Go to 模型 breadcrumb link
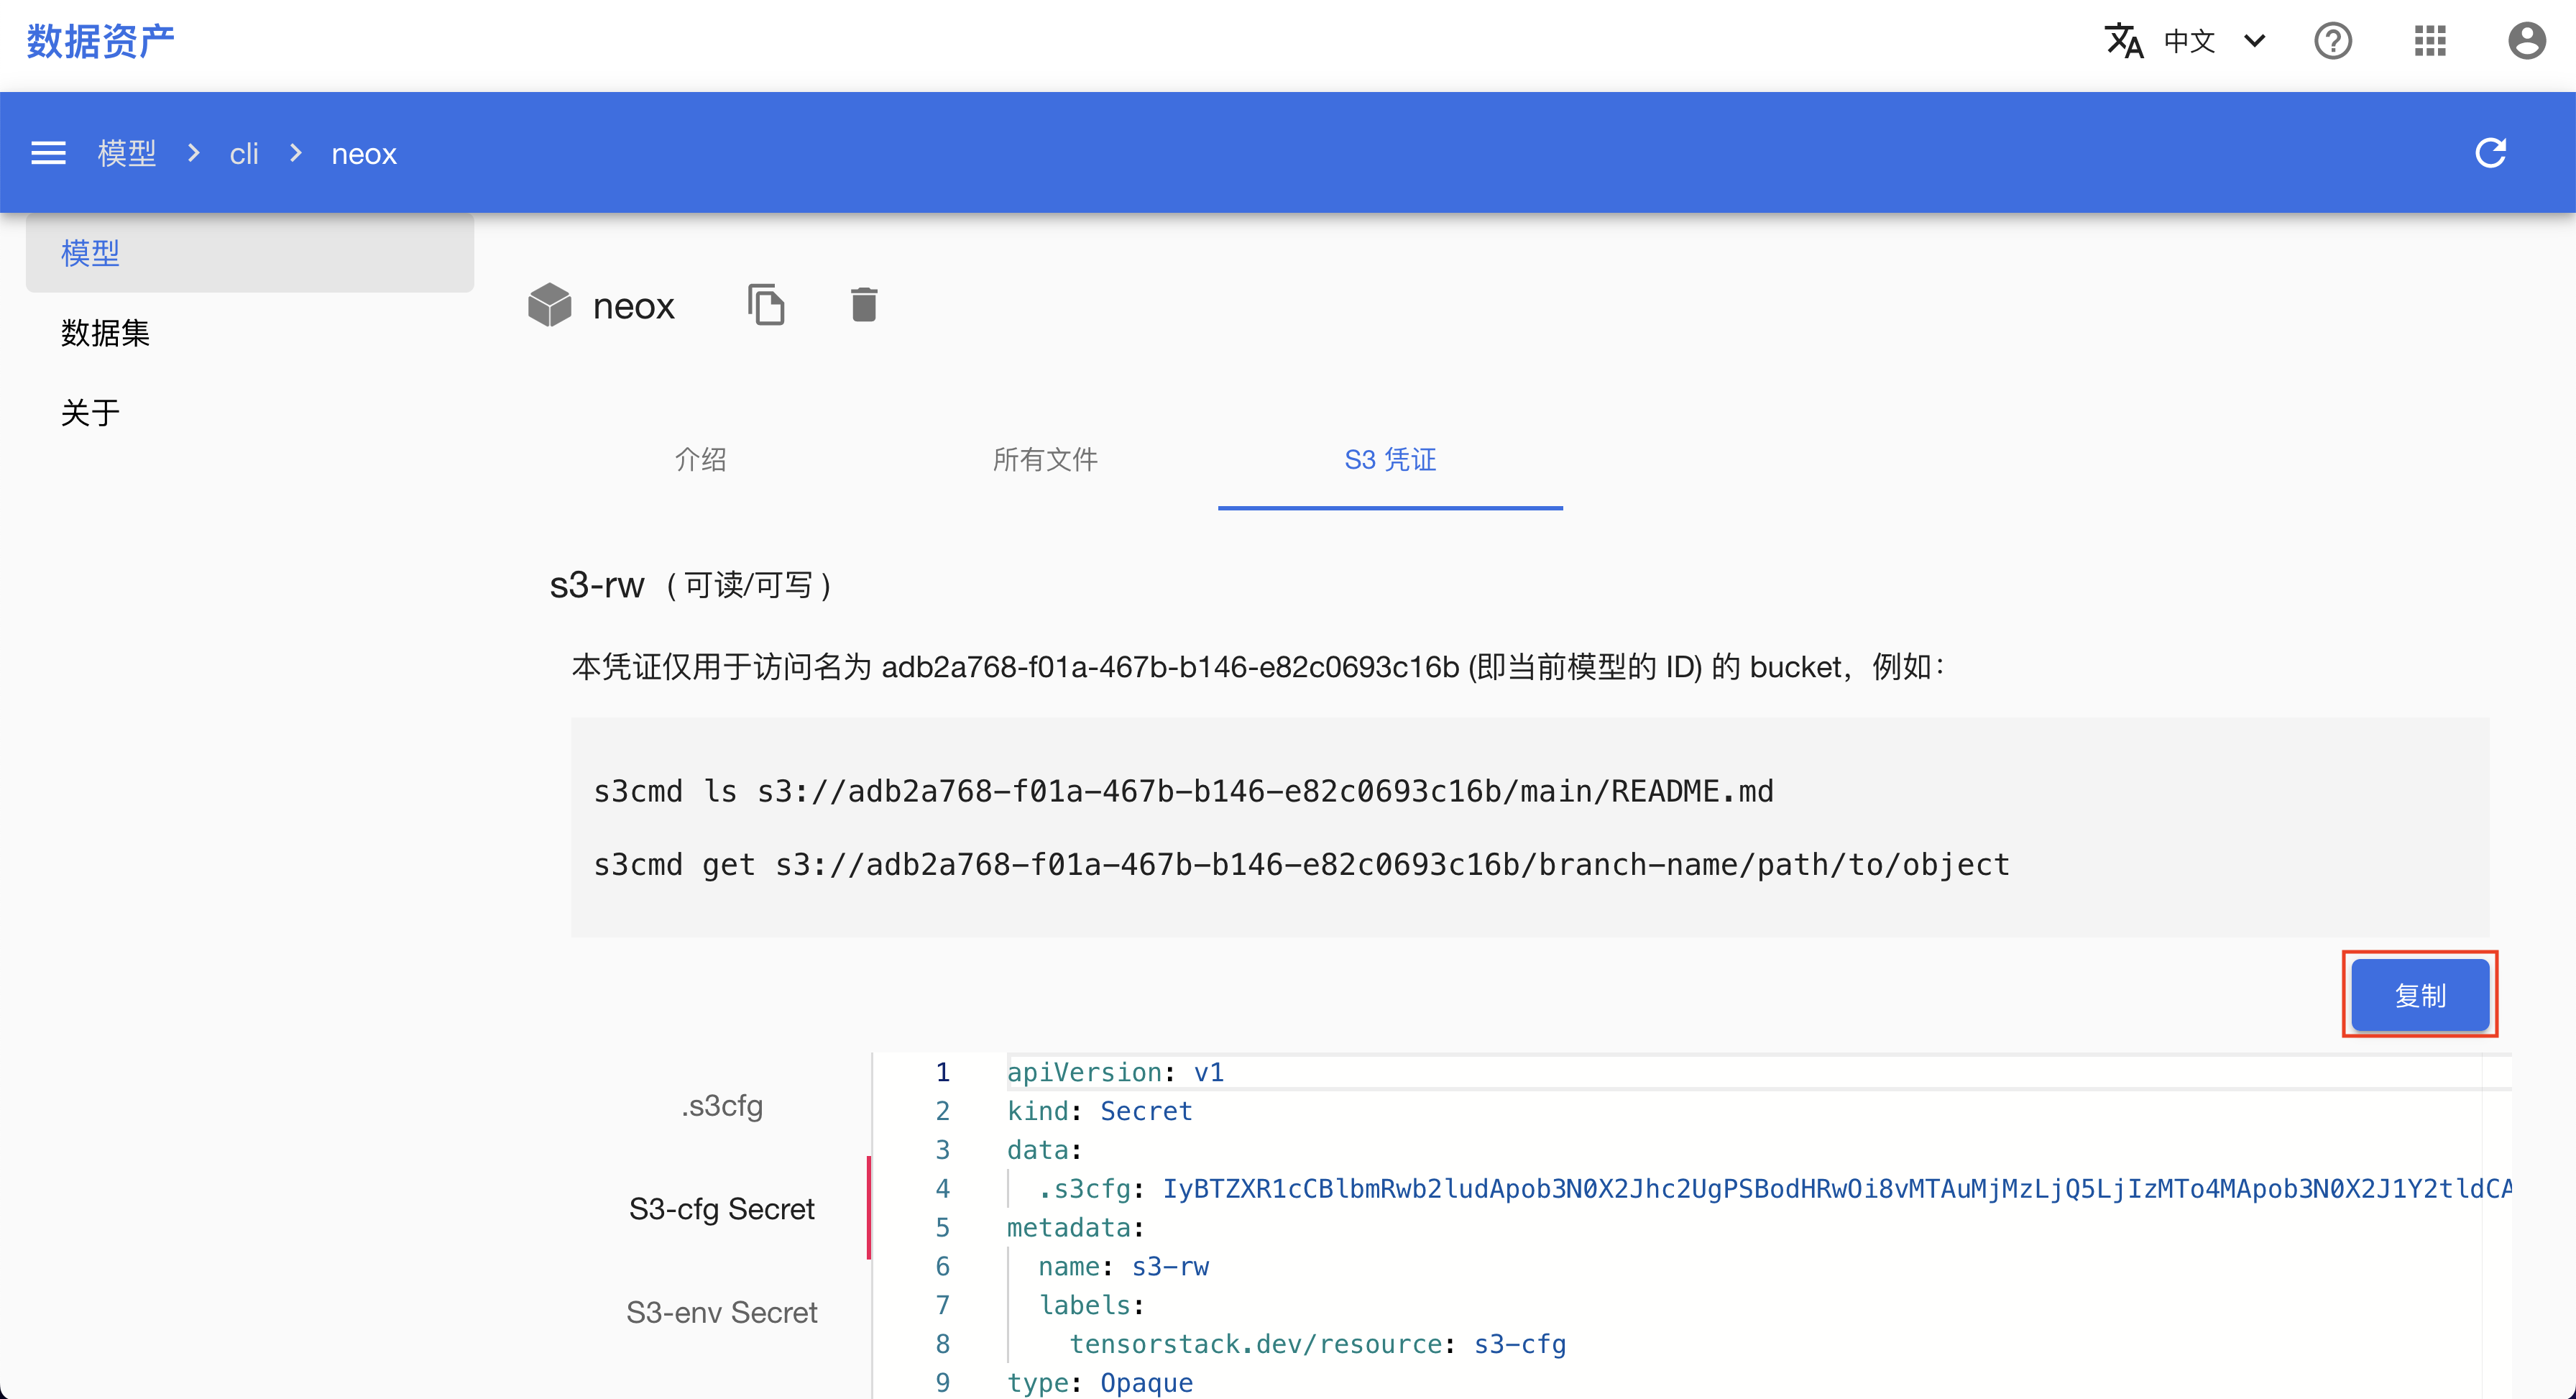This screenshot has height=1399, width=2576. pos(127,153)
